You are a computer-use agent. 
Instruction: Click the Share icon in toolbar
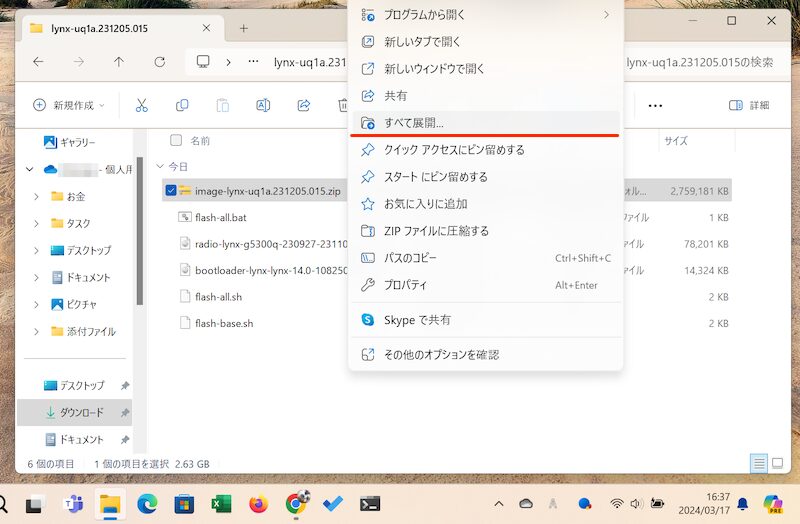pyautogui.click(x=304, y=105)
